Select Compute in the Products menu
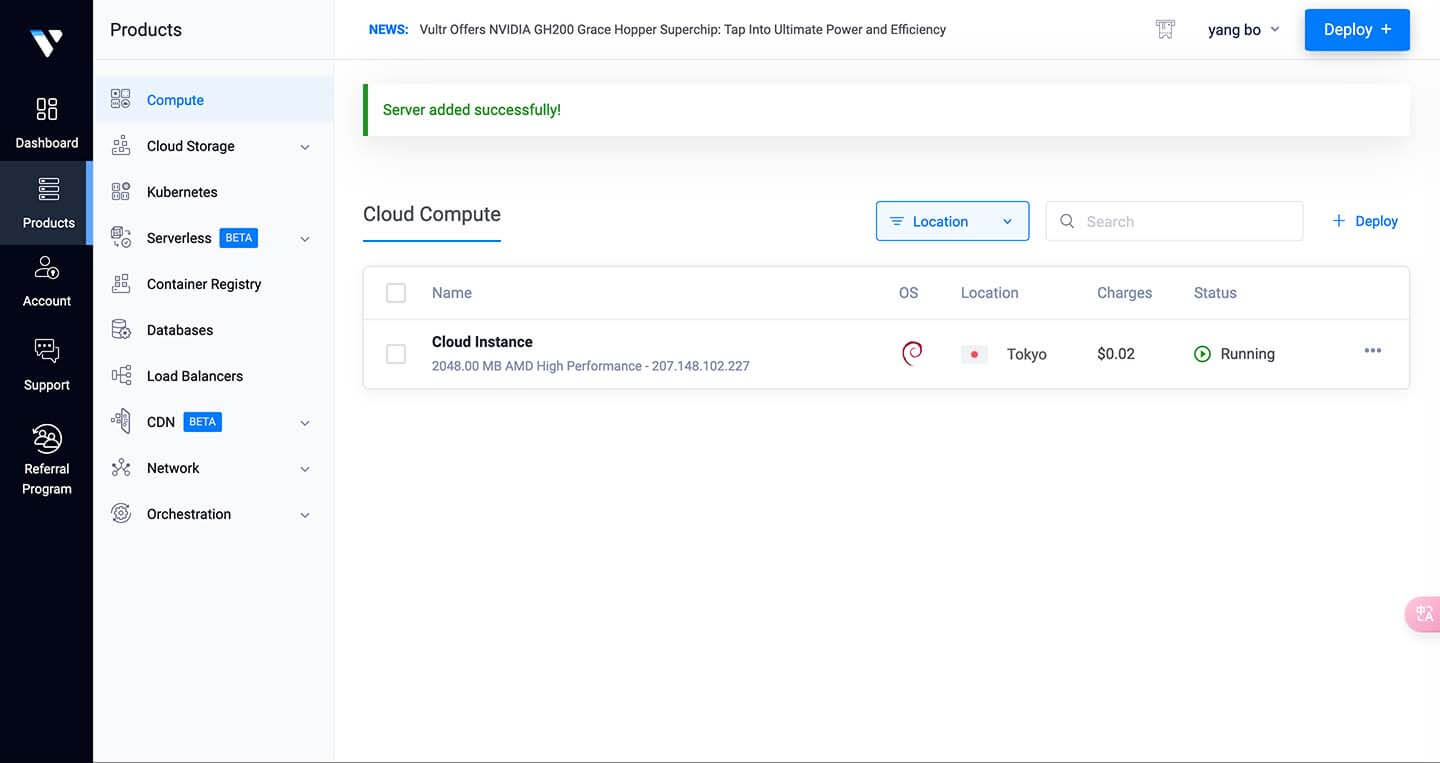The image size is (1440, 763). (x=214, y=100)
